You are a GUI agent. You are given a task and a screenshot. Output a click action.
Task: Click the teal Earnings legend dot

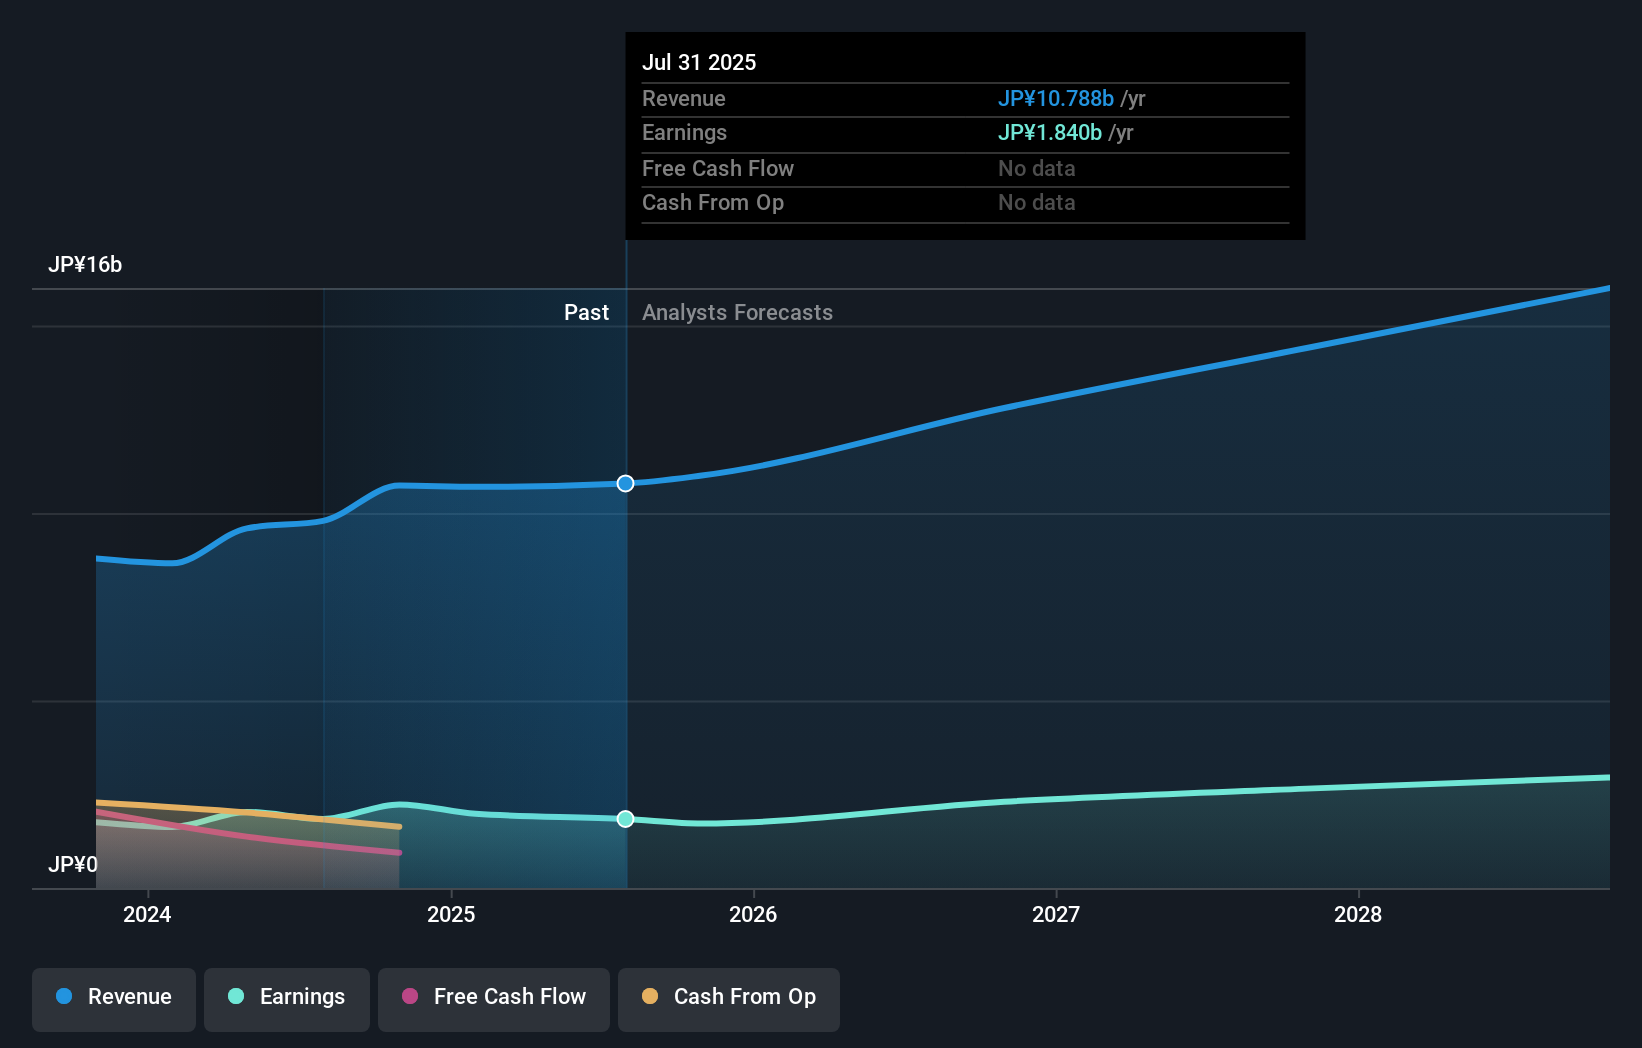click(x=237, y=997)
